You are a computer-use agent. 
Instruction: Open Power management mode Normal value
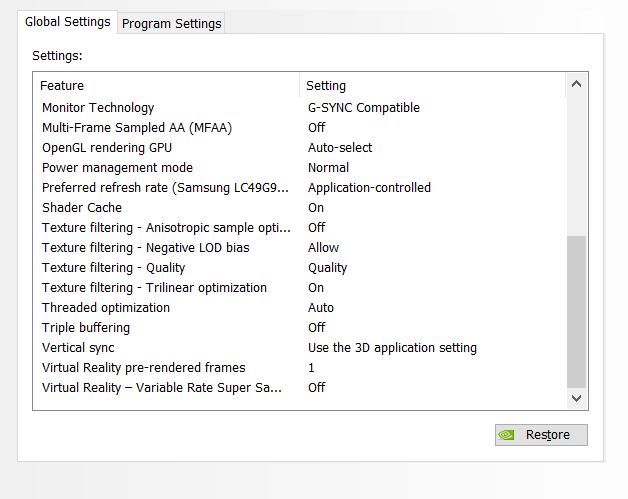coord(328,167)
